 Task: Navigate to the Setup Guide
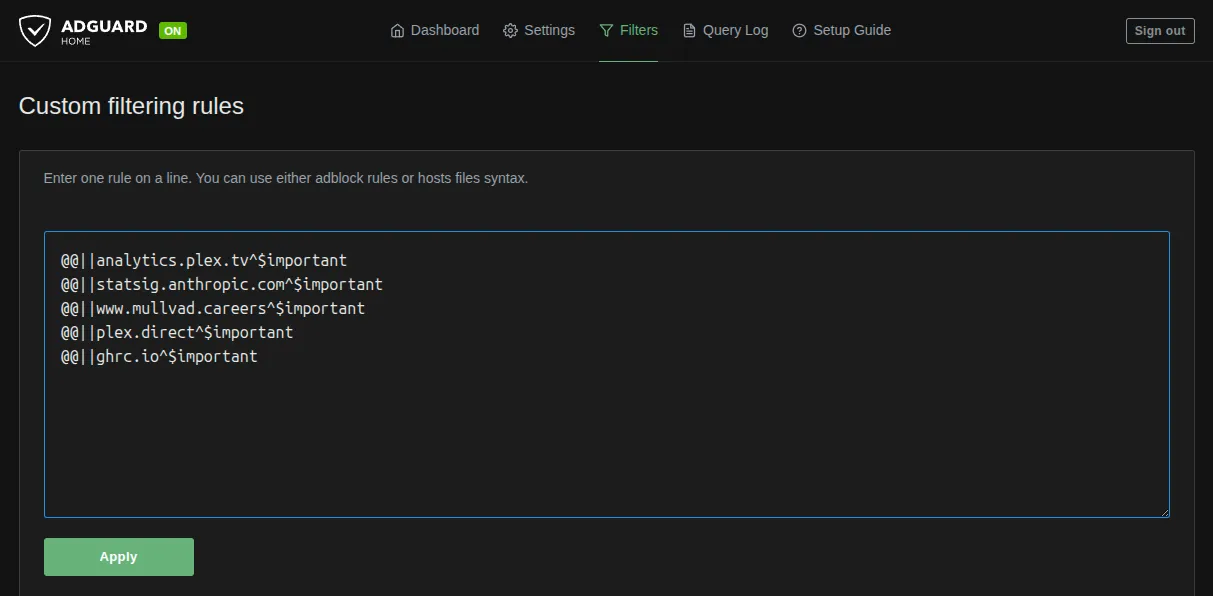(x=852, y=30)
